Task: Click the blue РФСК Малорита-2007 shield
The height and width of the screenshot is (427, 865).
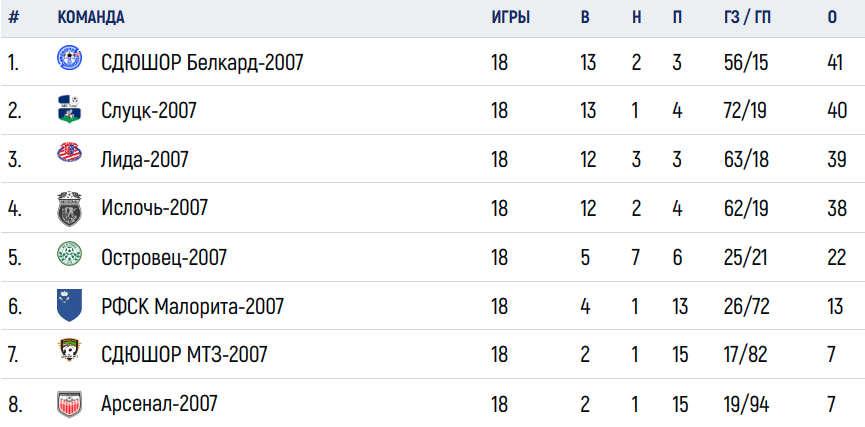Action: pyautogui.click(x=70, y=305)
